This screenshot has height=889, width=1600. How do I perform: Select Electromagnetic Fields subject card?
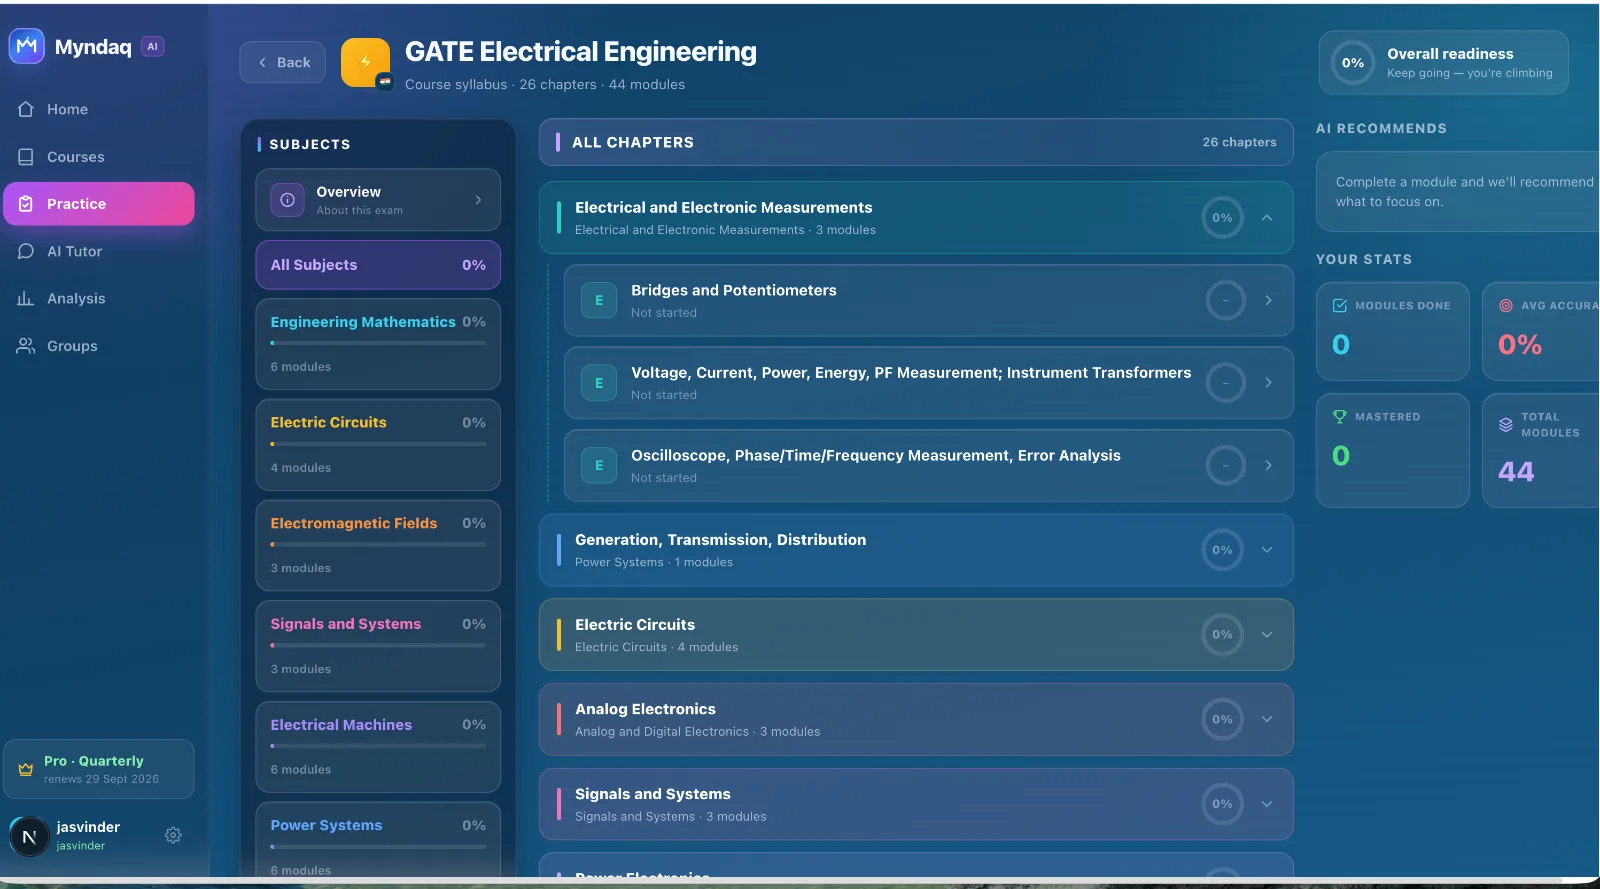(x=378, y=545)
